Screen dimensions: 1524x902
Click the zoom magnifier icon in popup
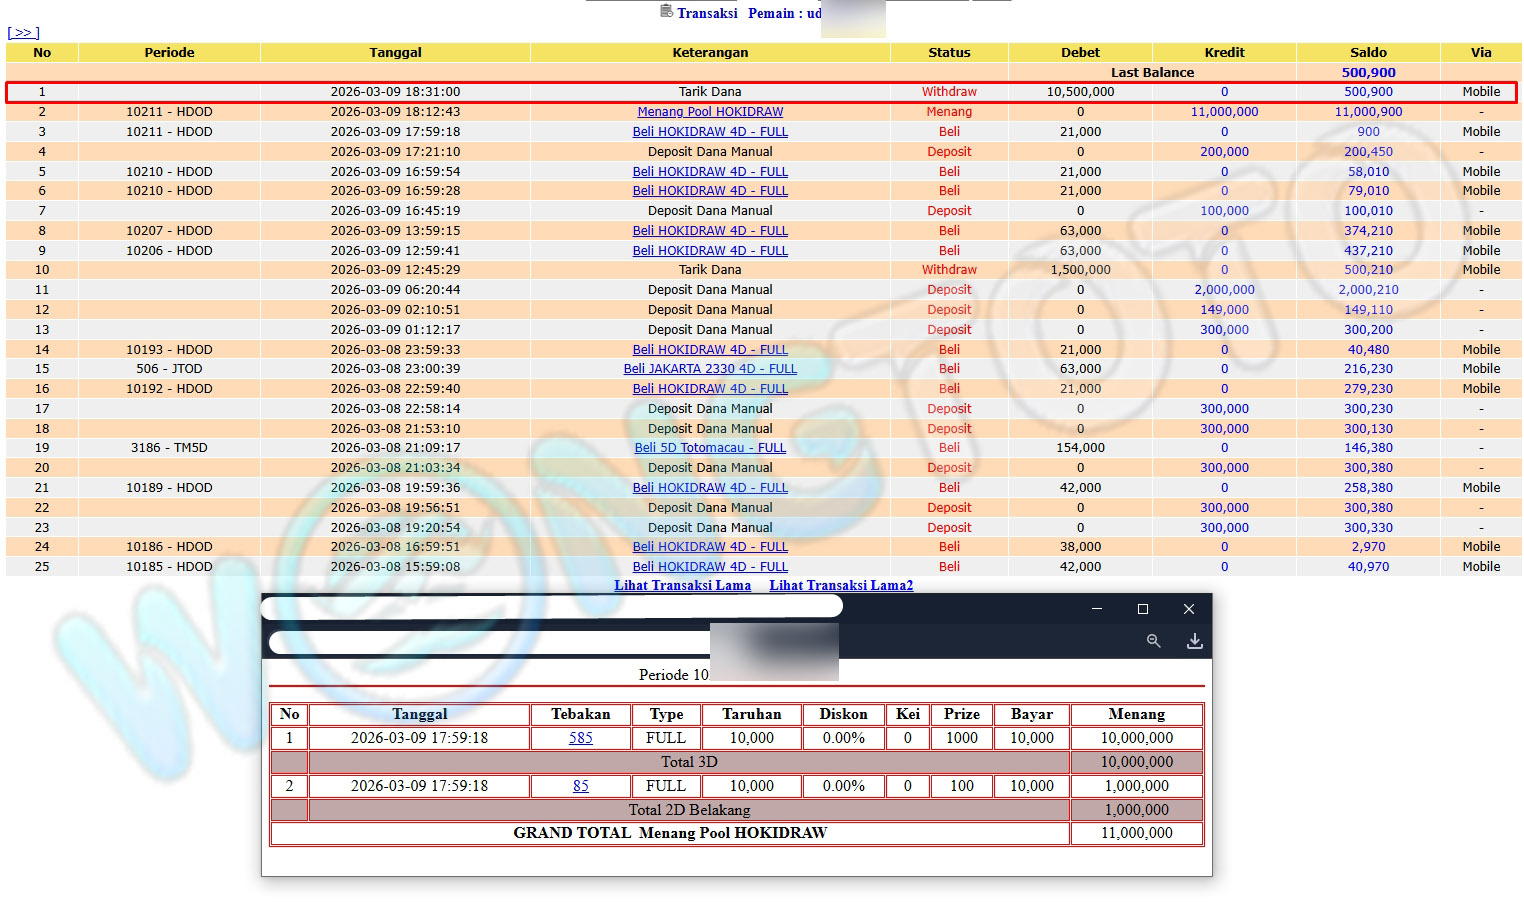tap(1153, 641)
